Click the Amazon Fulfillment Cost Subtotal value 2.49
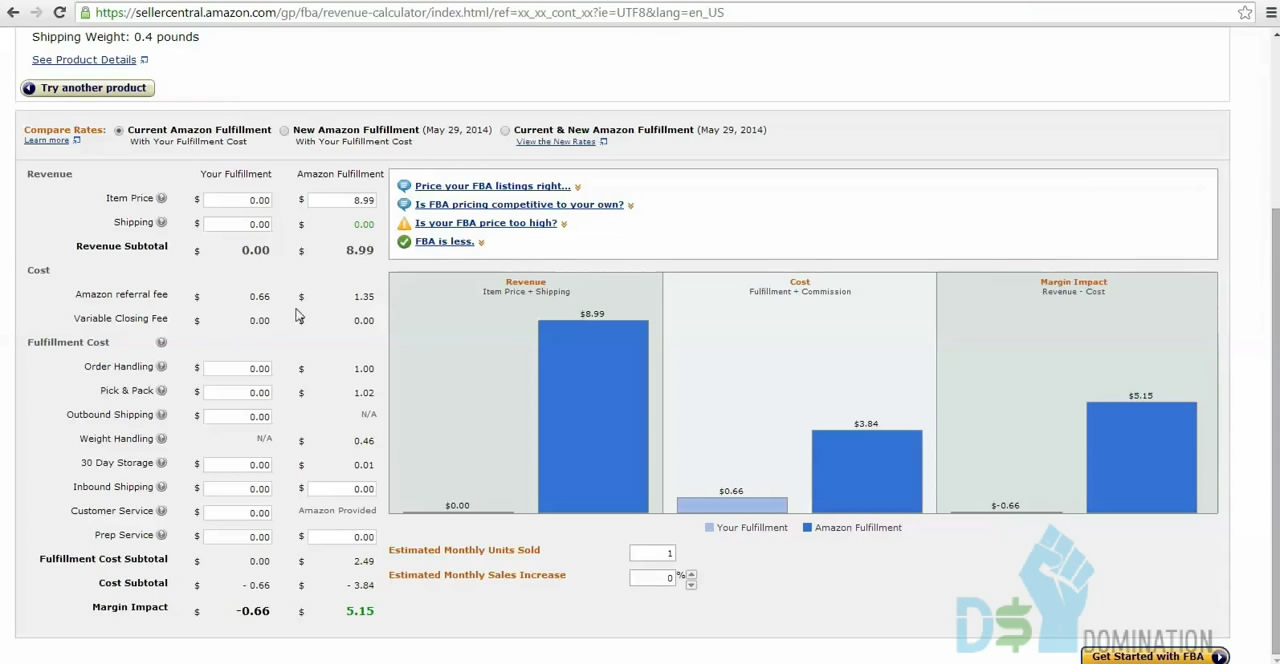 [x=364, y=562]
